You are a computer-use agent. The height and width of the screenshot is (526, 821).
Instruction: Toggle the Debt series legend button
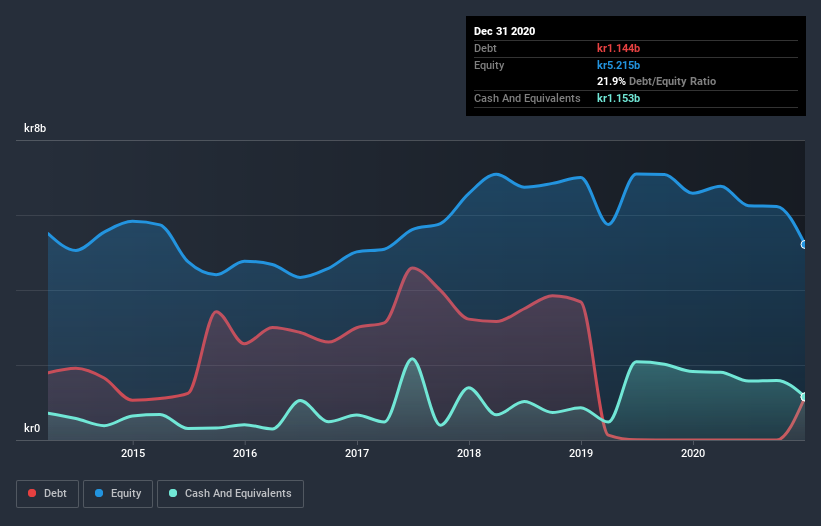pos(47,494)
